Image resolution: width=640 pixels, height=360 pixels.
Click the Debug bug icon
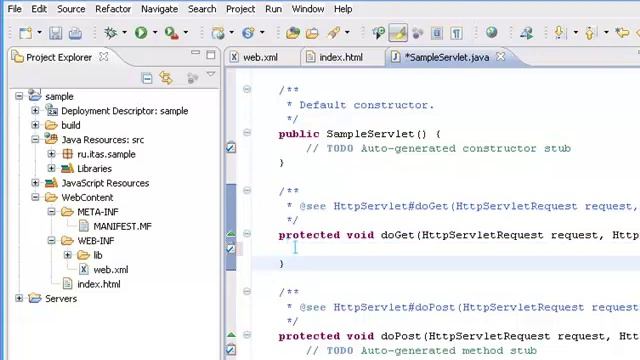click(111, 33)
